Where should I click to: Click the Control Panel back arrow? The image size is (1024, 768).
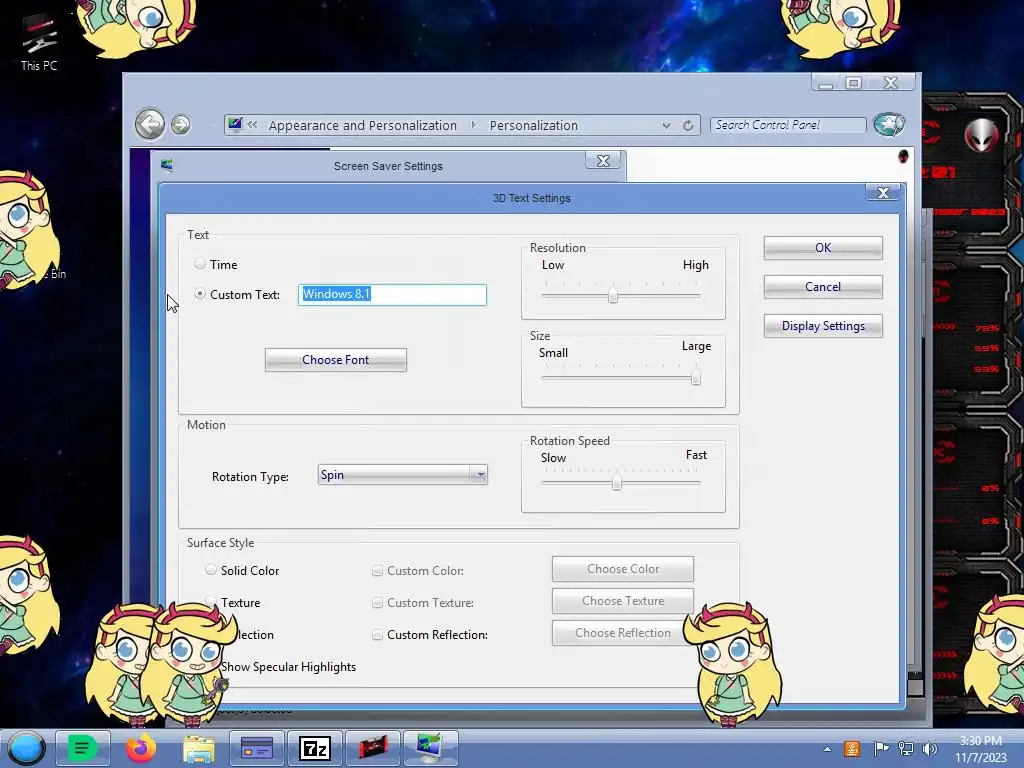point(150,124)
